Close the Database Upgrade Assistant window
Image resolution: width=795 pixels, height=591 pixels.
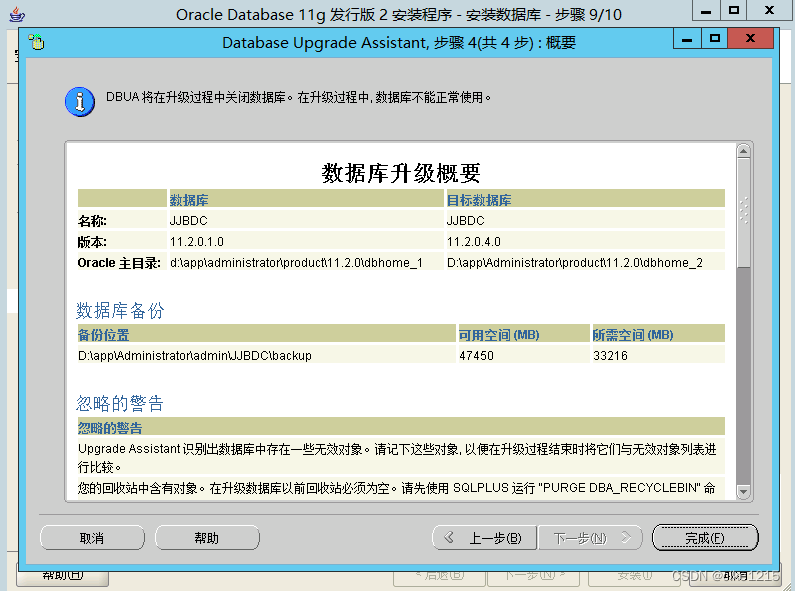click(750, 39)
